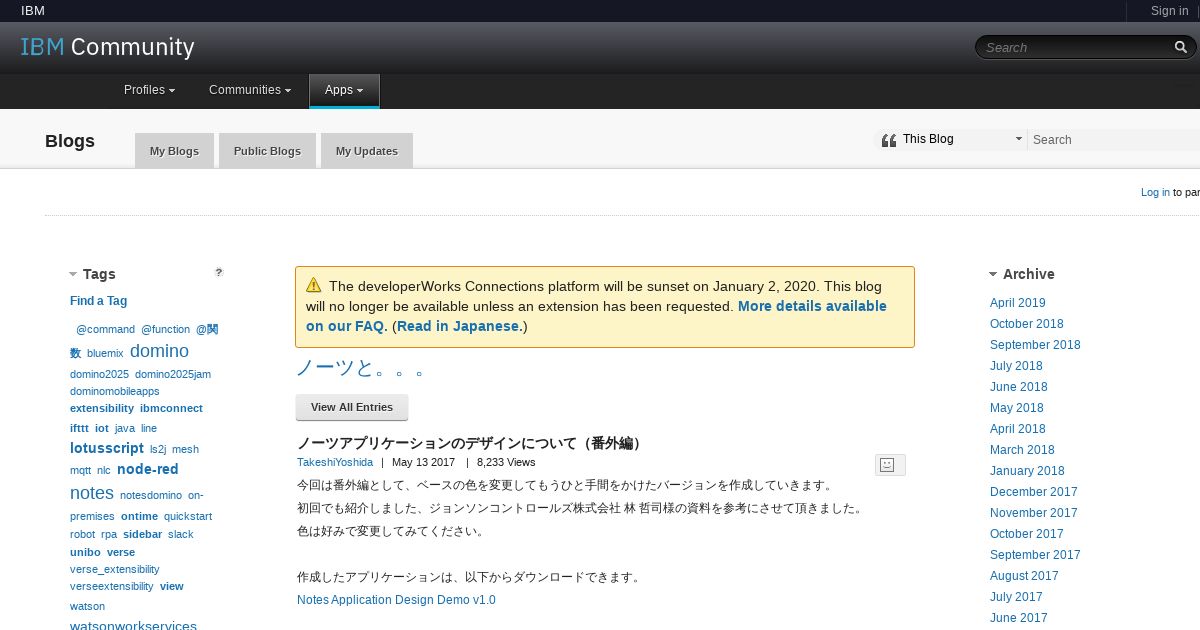The height and width of the screenshot is (630, 1200).
Task: Open September 2018 archive
Action: tap(1035, 345)
